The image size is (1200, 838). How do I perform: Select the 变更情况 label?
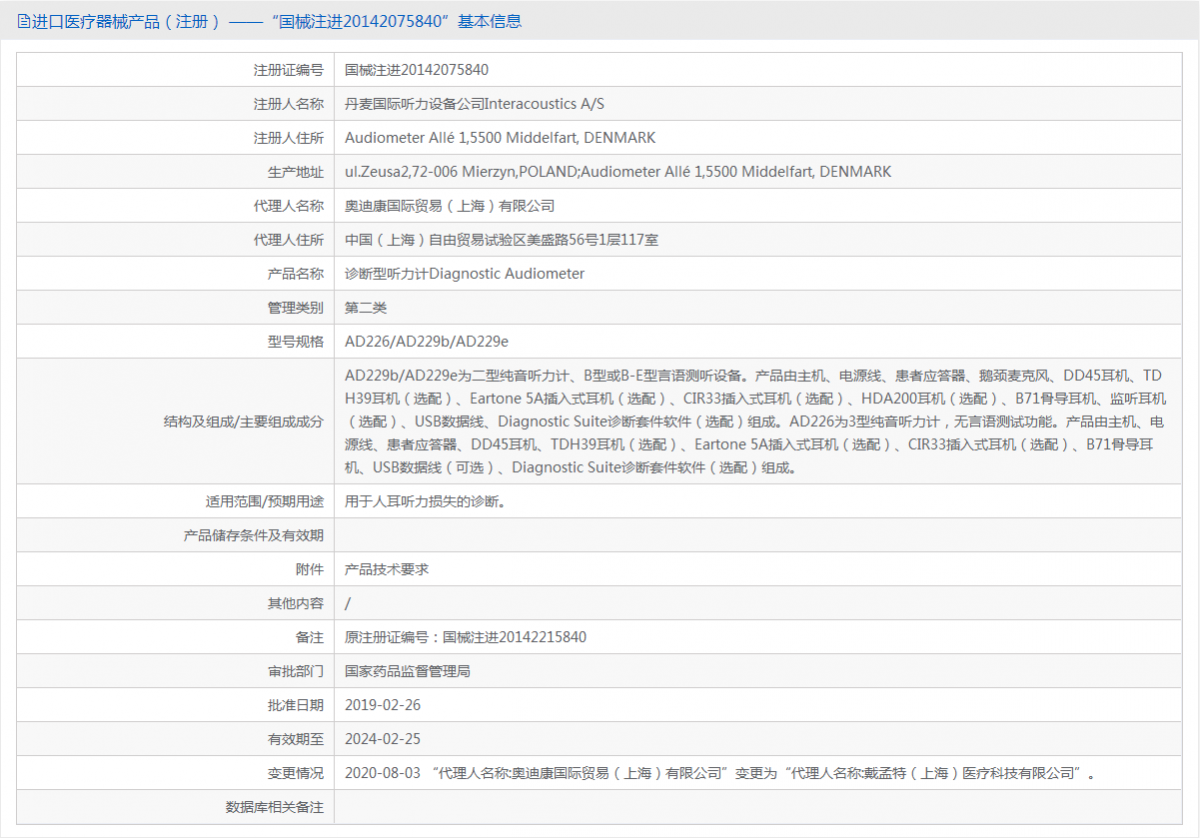[x=296, y=774]
